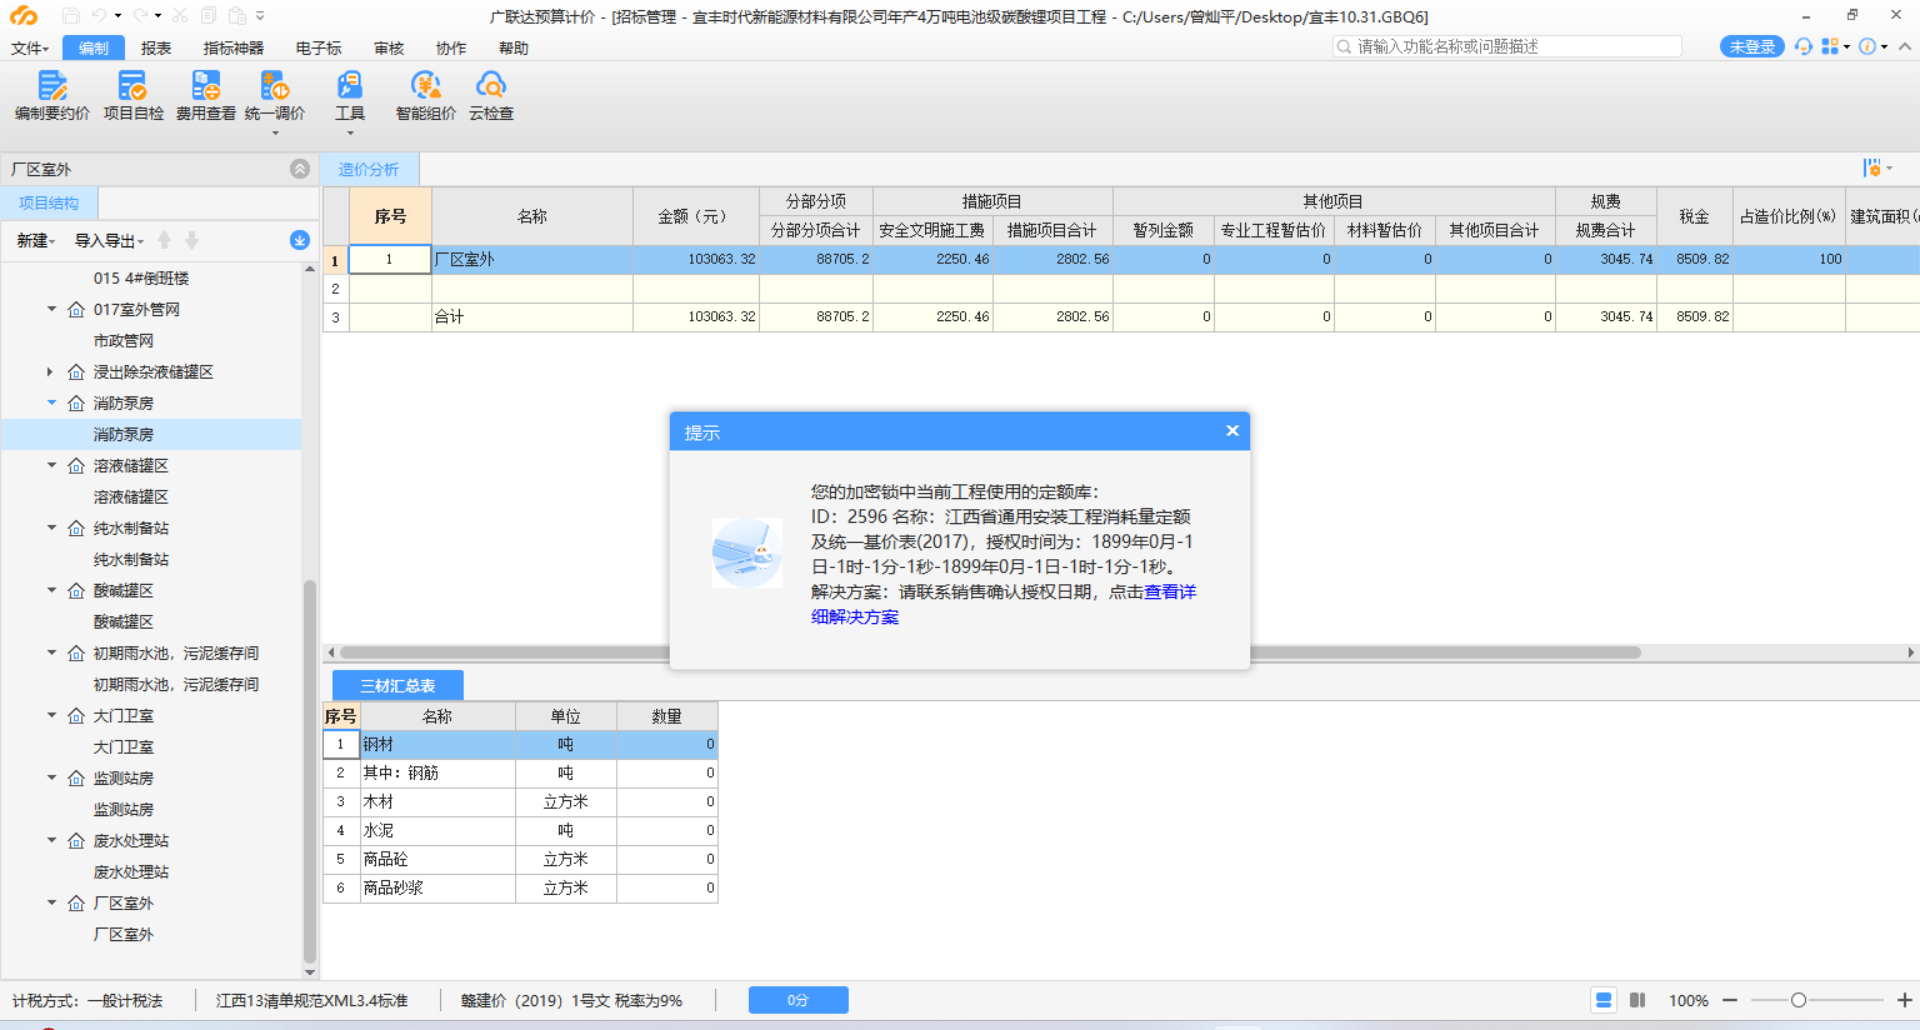The width and height of the screenshot is (1920, 1030).
Task: Collapse the 消防泵房 tree node
Action: [x=52, y=403]
